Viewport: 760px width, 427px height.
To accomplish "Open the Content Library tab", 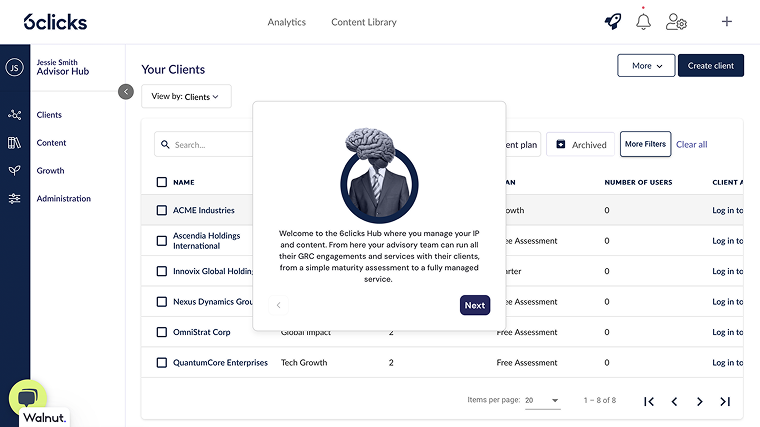I will click(364, 22).
